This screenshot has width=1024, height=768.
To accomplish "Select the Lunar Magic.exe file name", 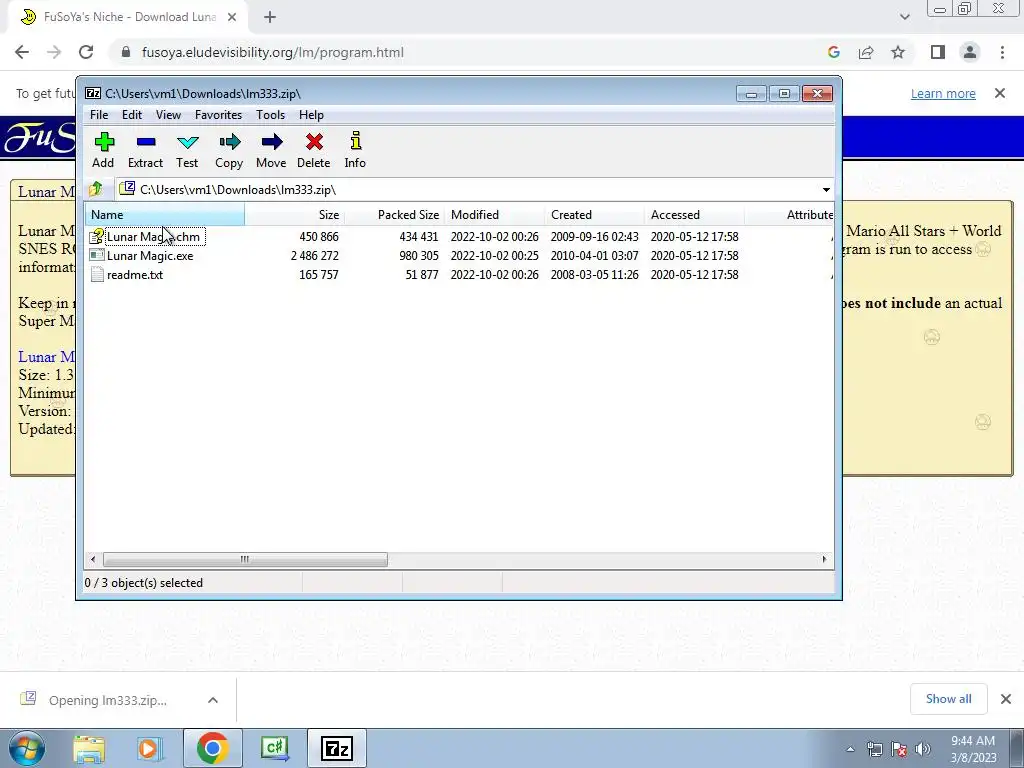I will [x=150, y=255].
